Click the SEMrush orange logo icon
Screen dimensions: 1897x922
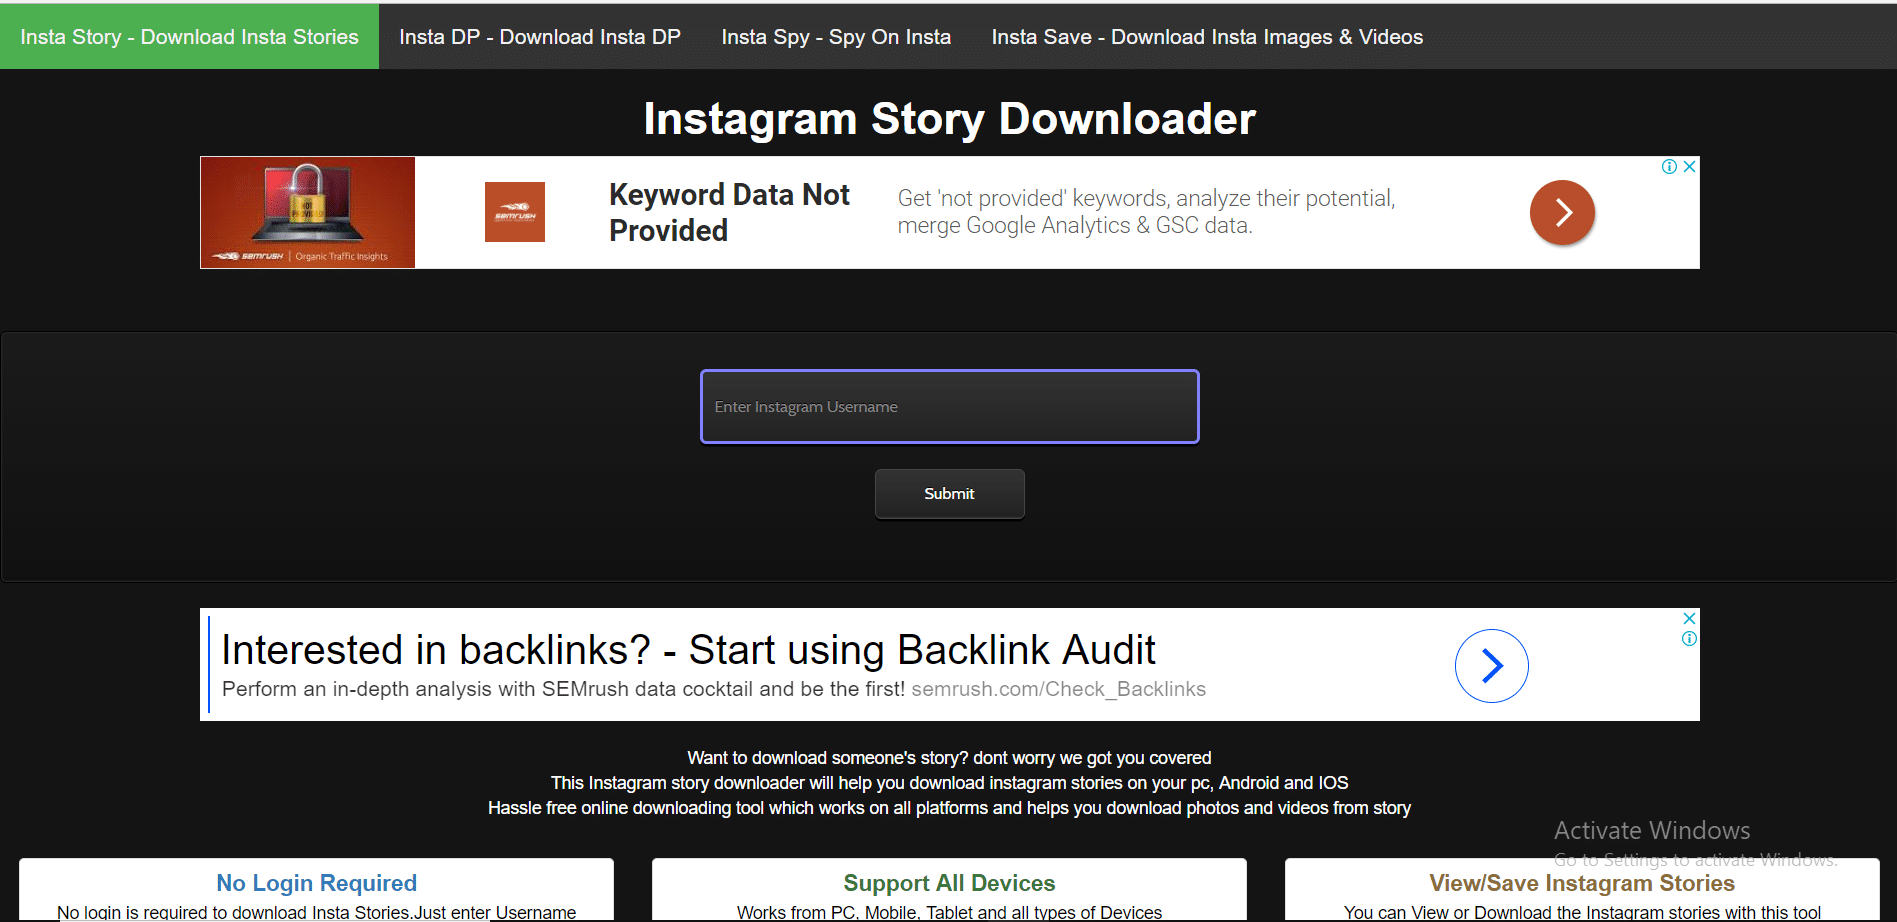515,212
